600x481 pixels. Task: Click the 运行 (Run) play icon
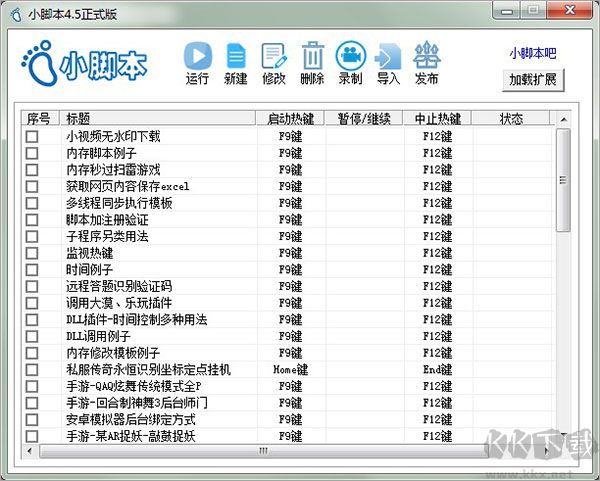coord(198,56)
